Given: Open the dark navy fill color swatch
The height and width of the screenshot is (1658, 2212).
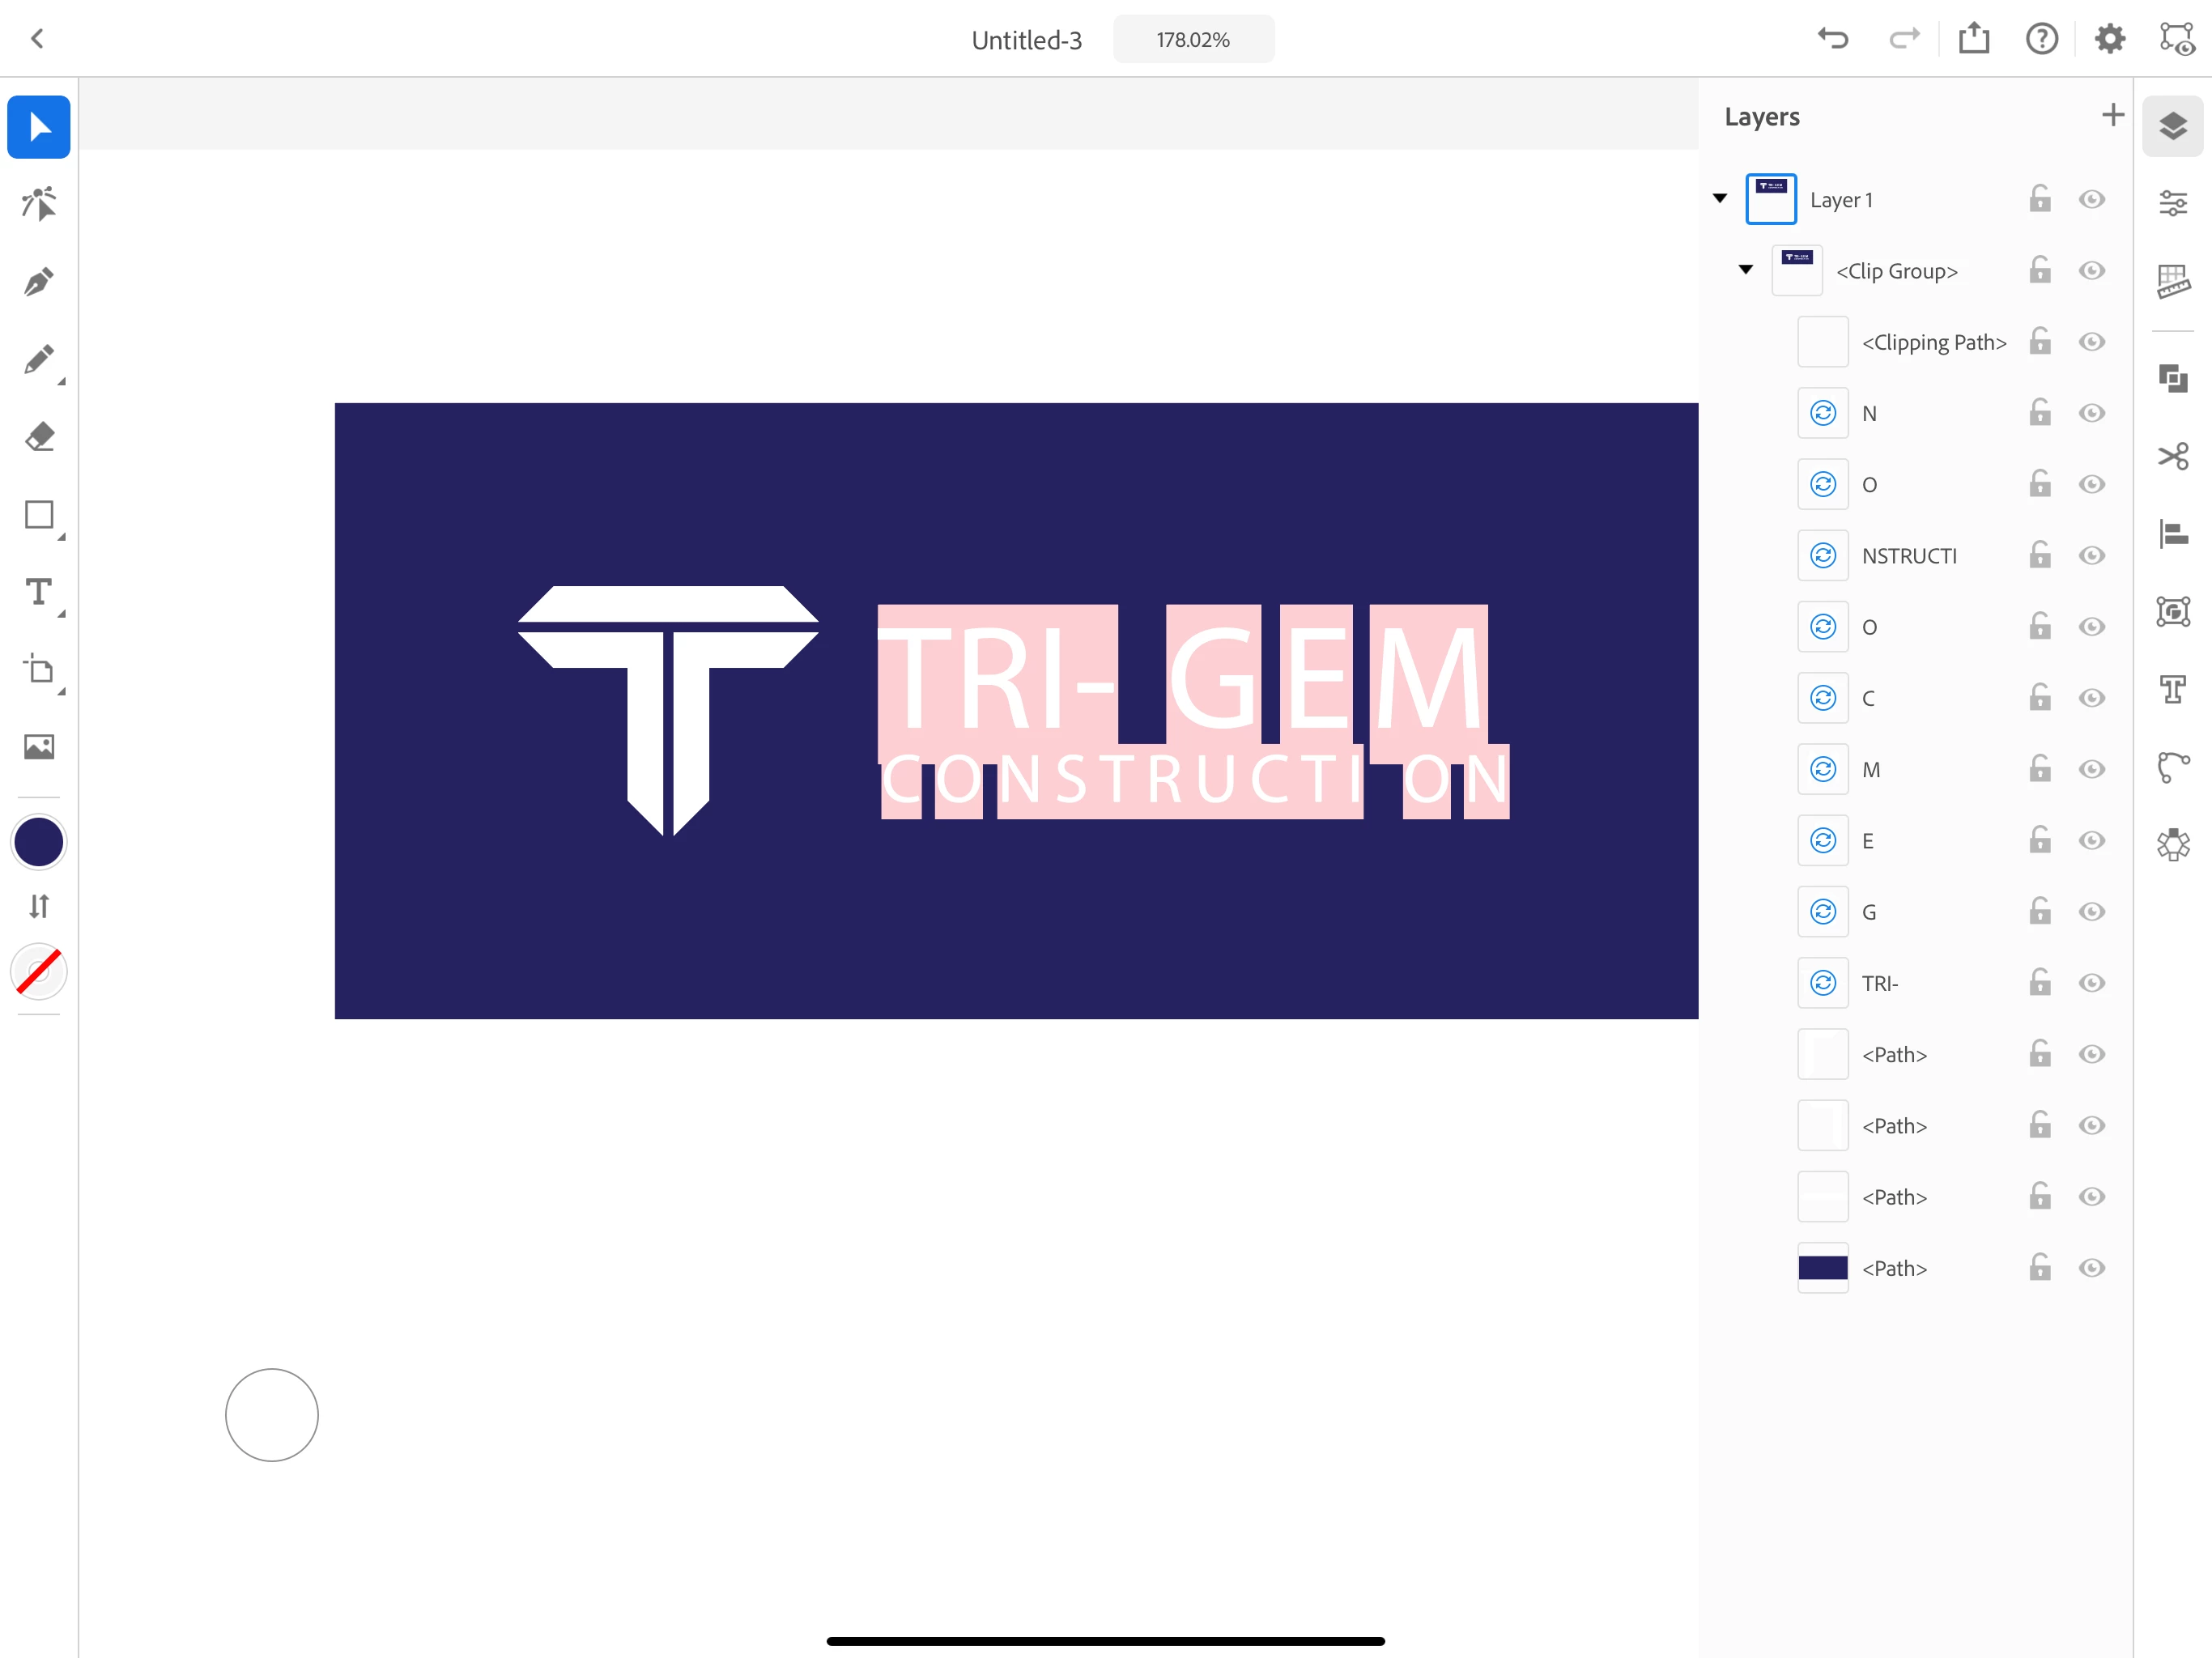Looking at the screenshot, I should point(38,842).
